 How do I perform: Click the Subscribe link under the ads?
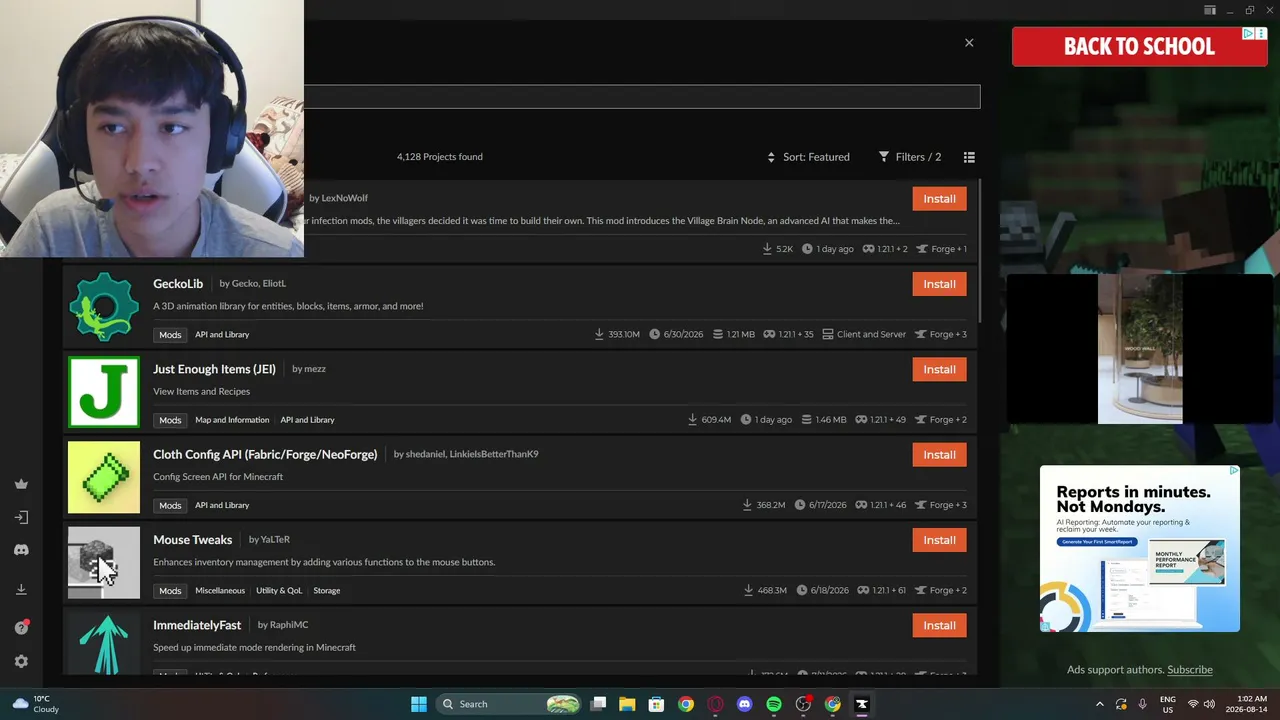point(1190,670)
